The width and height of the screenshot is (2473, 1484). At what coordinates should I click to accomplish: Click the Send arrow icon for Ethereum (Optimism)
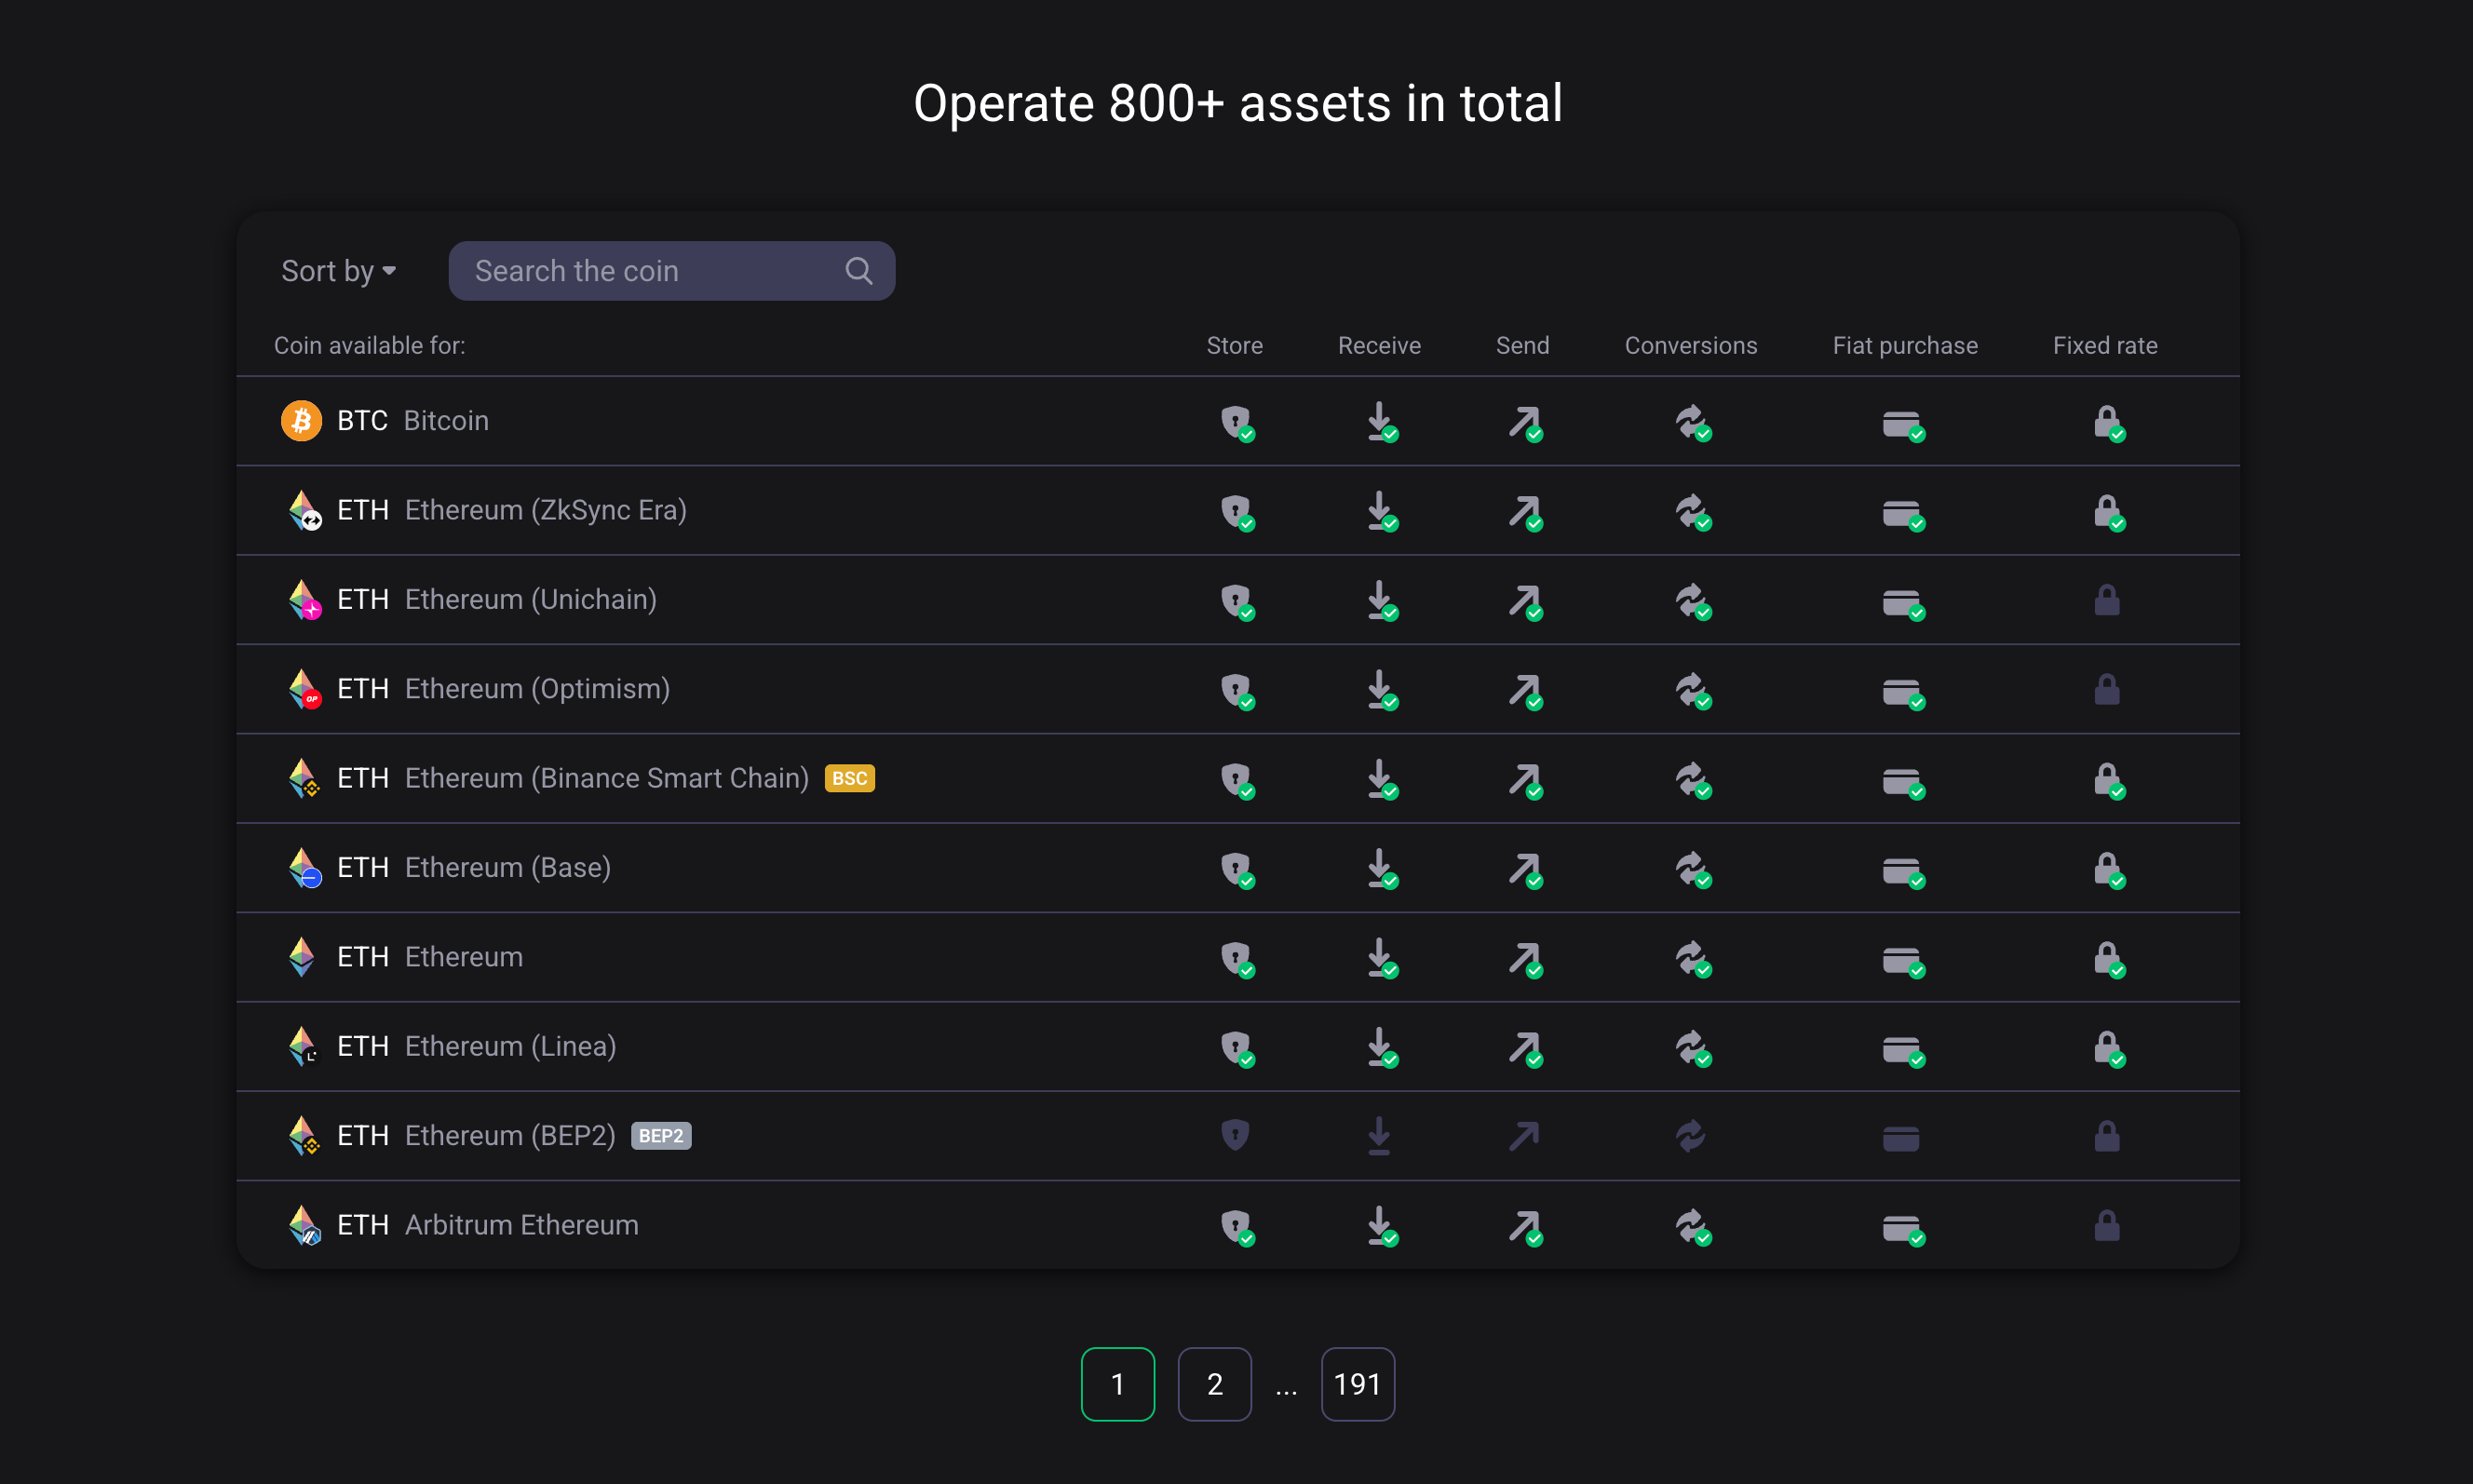click(x=1524, y=691)
